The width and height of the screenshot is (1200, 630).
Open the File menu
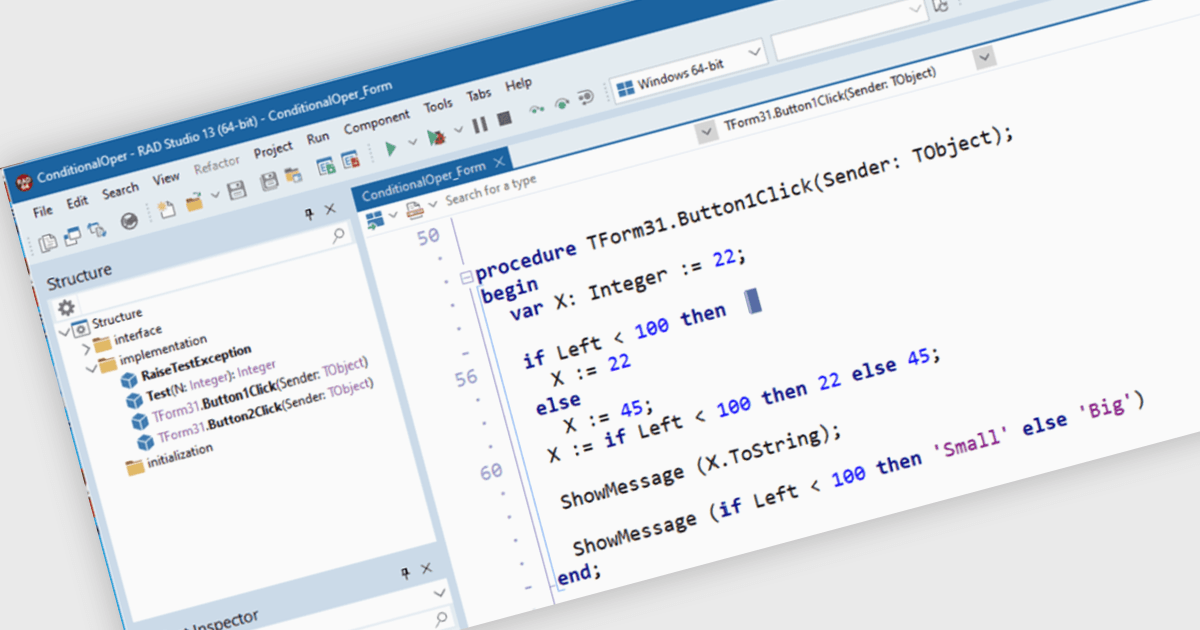43,211
